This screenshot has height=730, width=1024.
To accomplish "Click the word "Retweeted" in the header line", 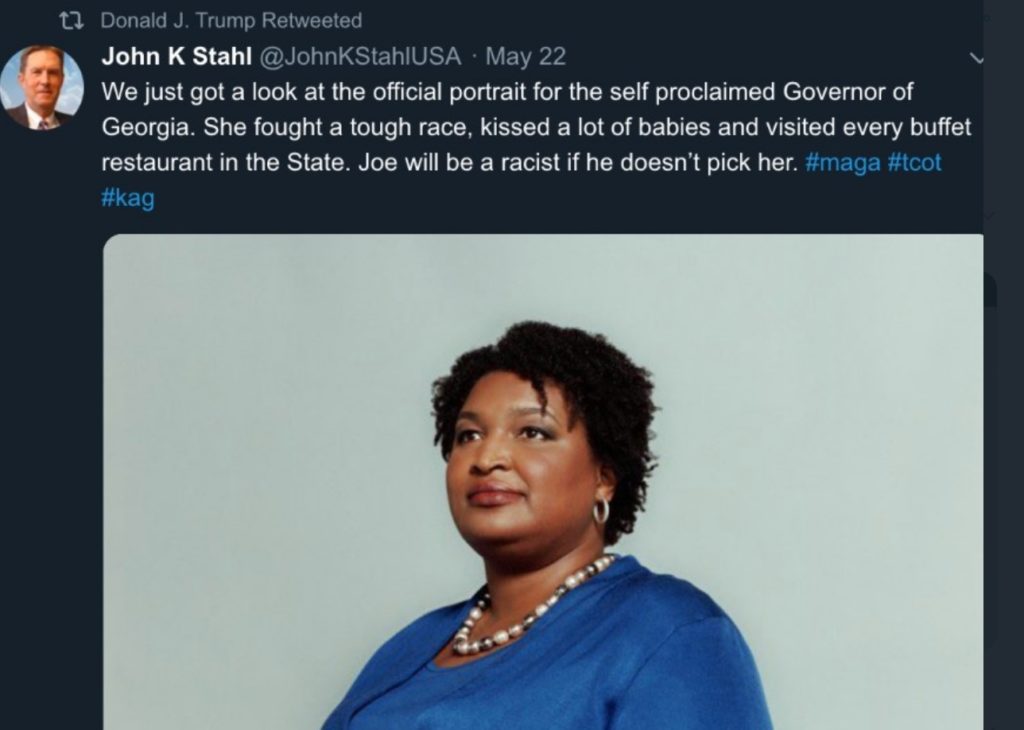I will (x=312, y=21).
